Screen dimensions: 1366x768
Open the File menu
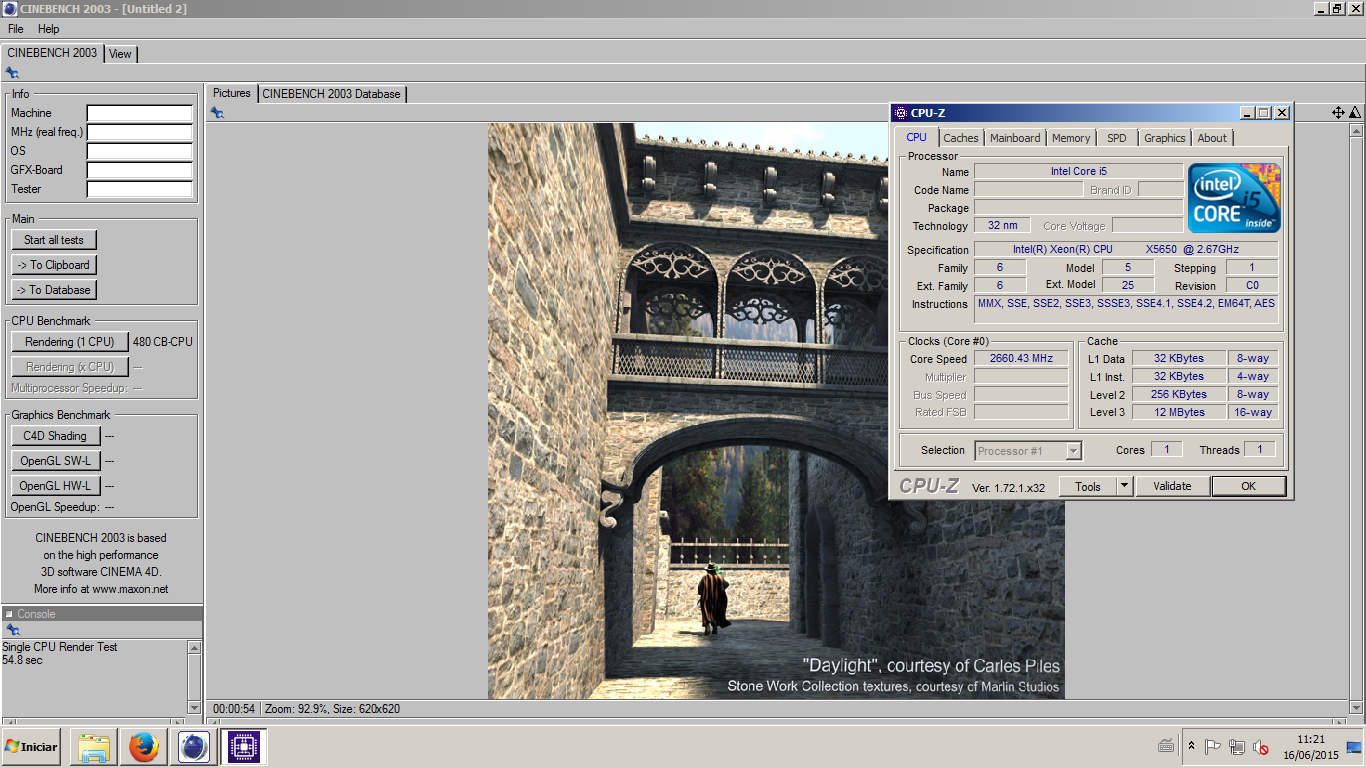click(16, 29)
